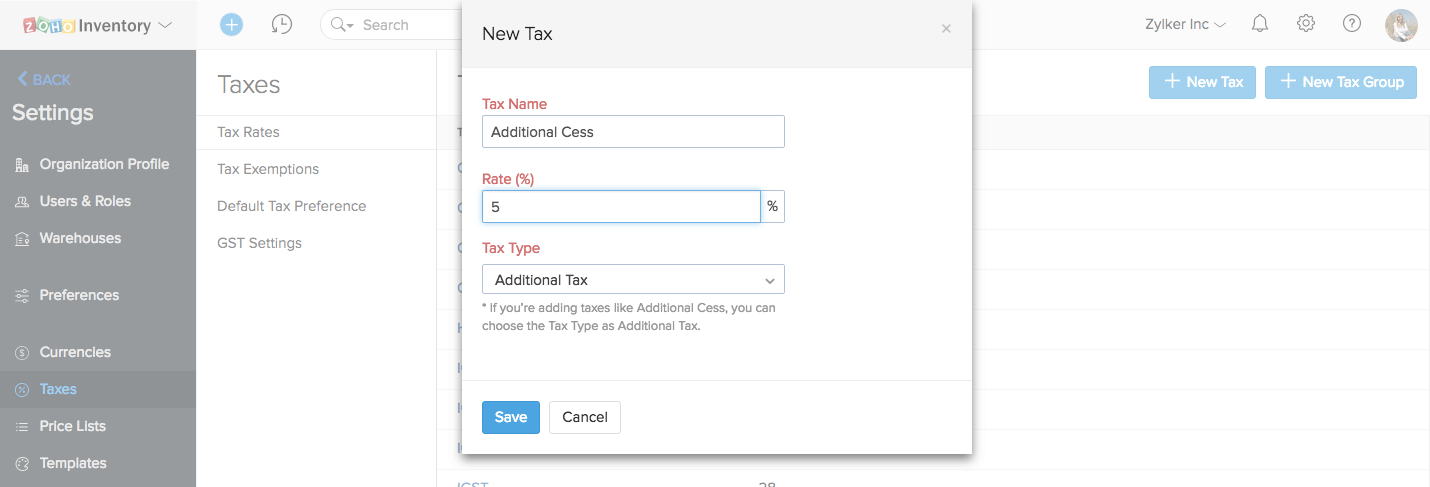1430x487 pixels.
Task: Cancel the New Tax dialog
Action: (x=585, y=417)
